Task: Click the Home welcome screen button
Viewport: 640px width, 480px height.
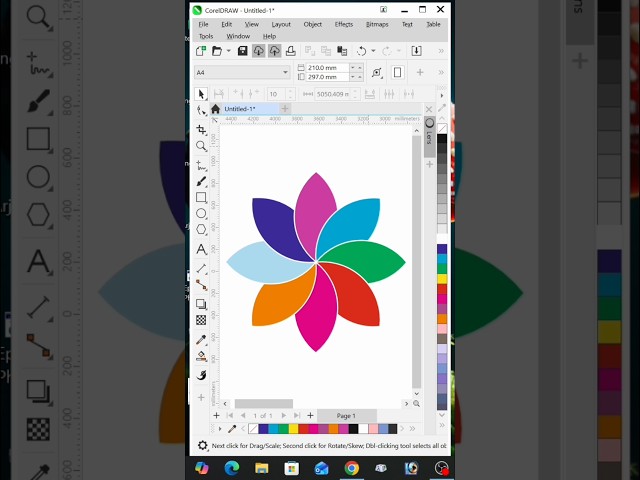Action: (216, 109)
